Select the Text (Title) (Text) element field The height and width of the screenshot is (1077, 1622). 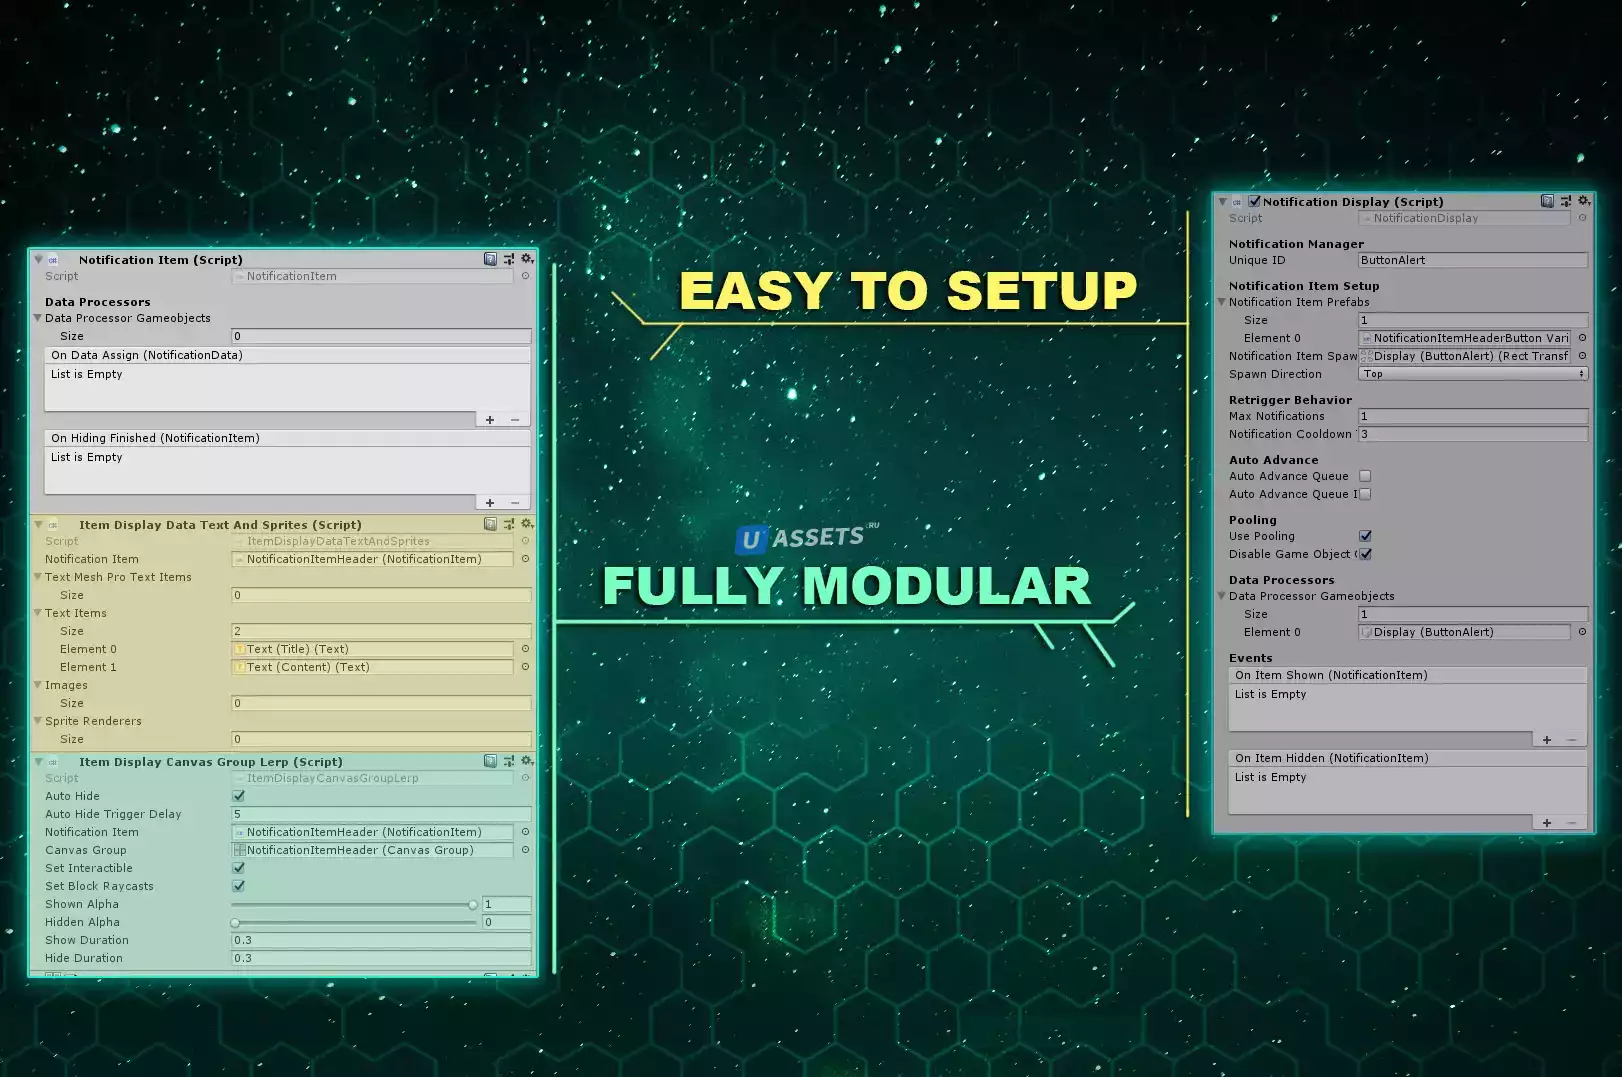pos(373,649)
